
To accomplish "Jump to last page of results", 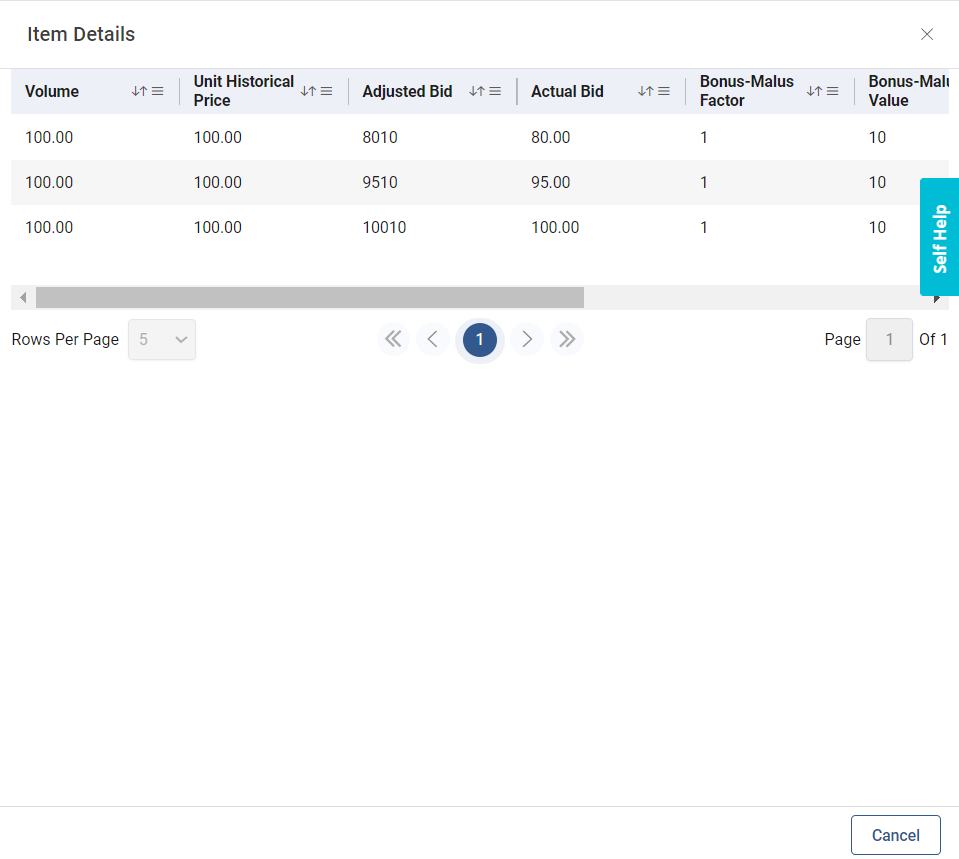I will 567,340.
